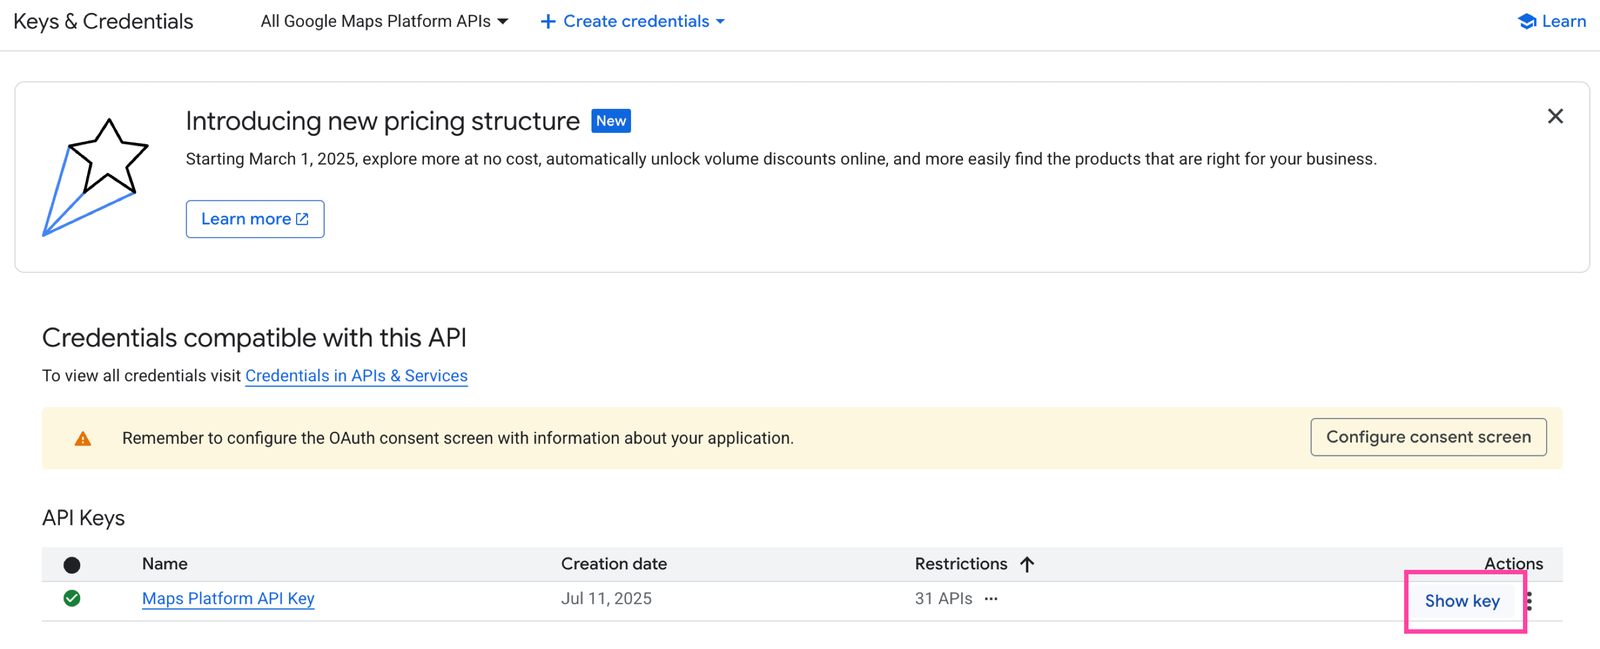The width and height of the screenshot is (1600, 649).
Task: Expand the Create credentials menu
Action: 633,21
